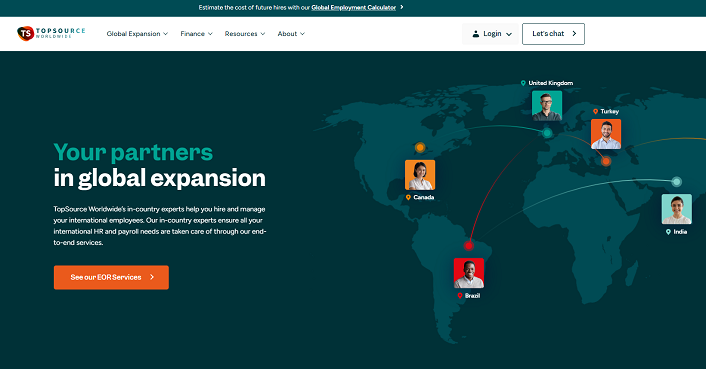
Task: Select the United Kingdom employee photo
Action: point(547,106)
